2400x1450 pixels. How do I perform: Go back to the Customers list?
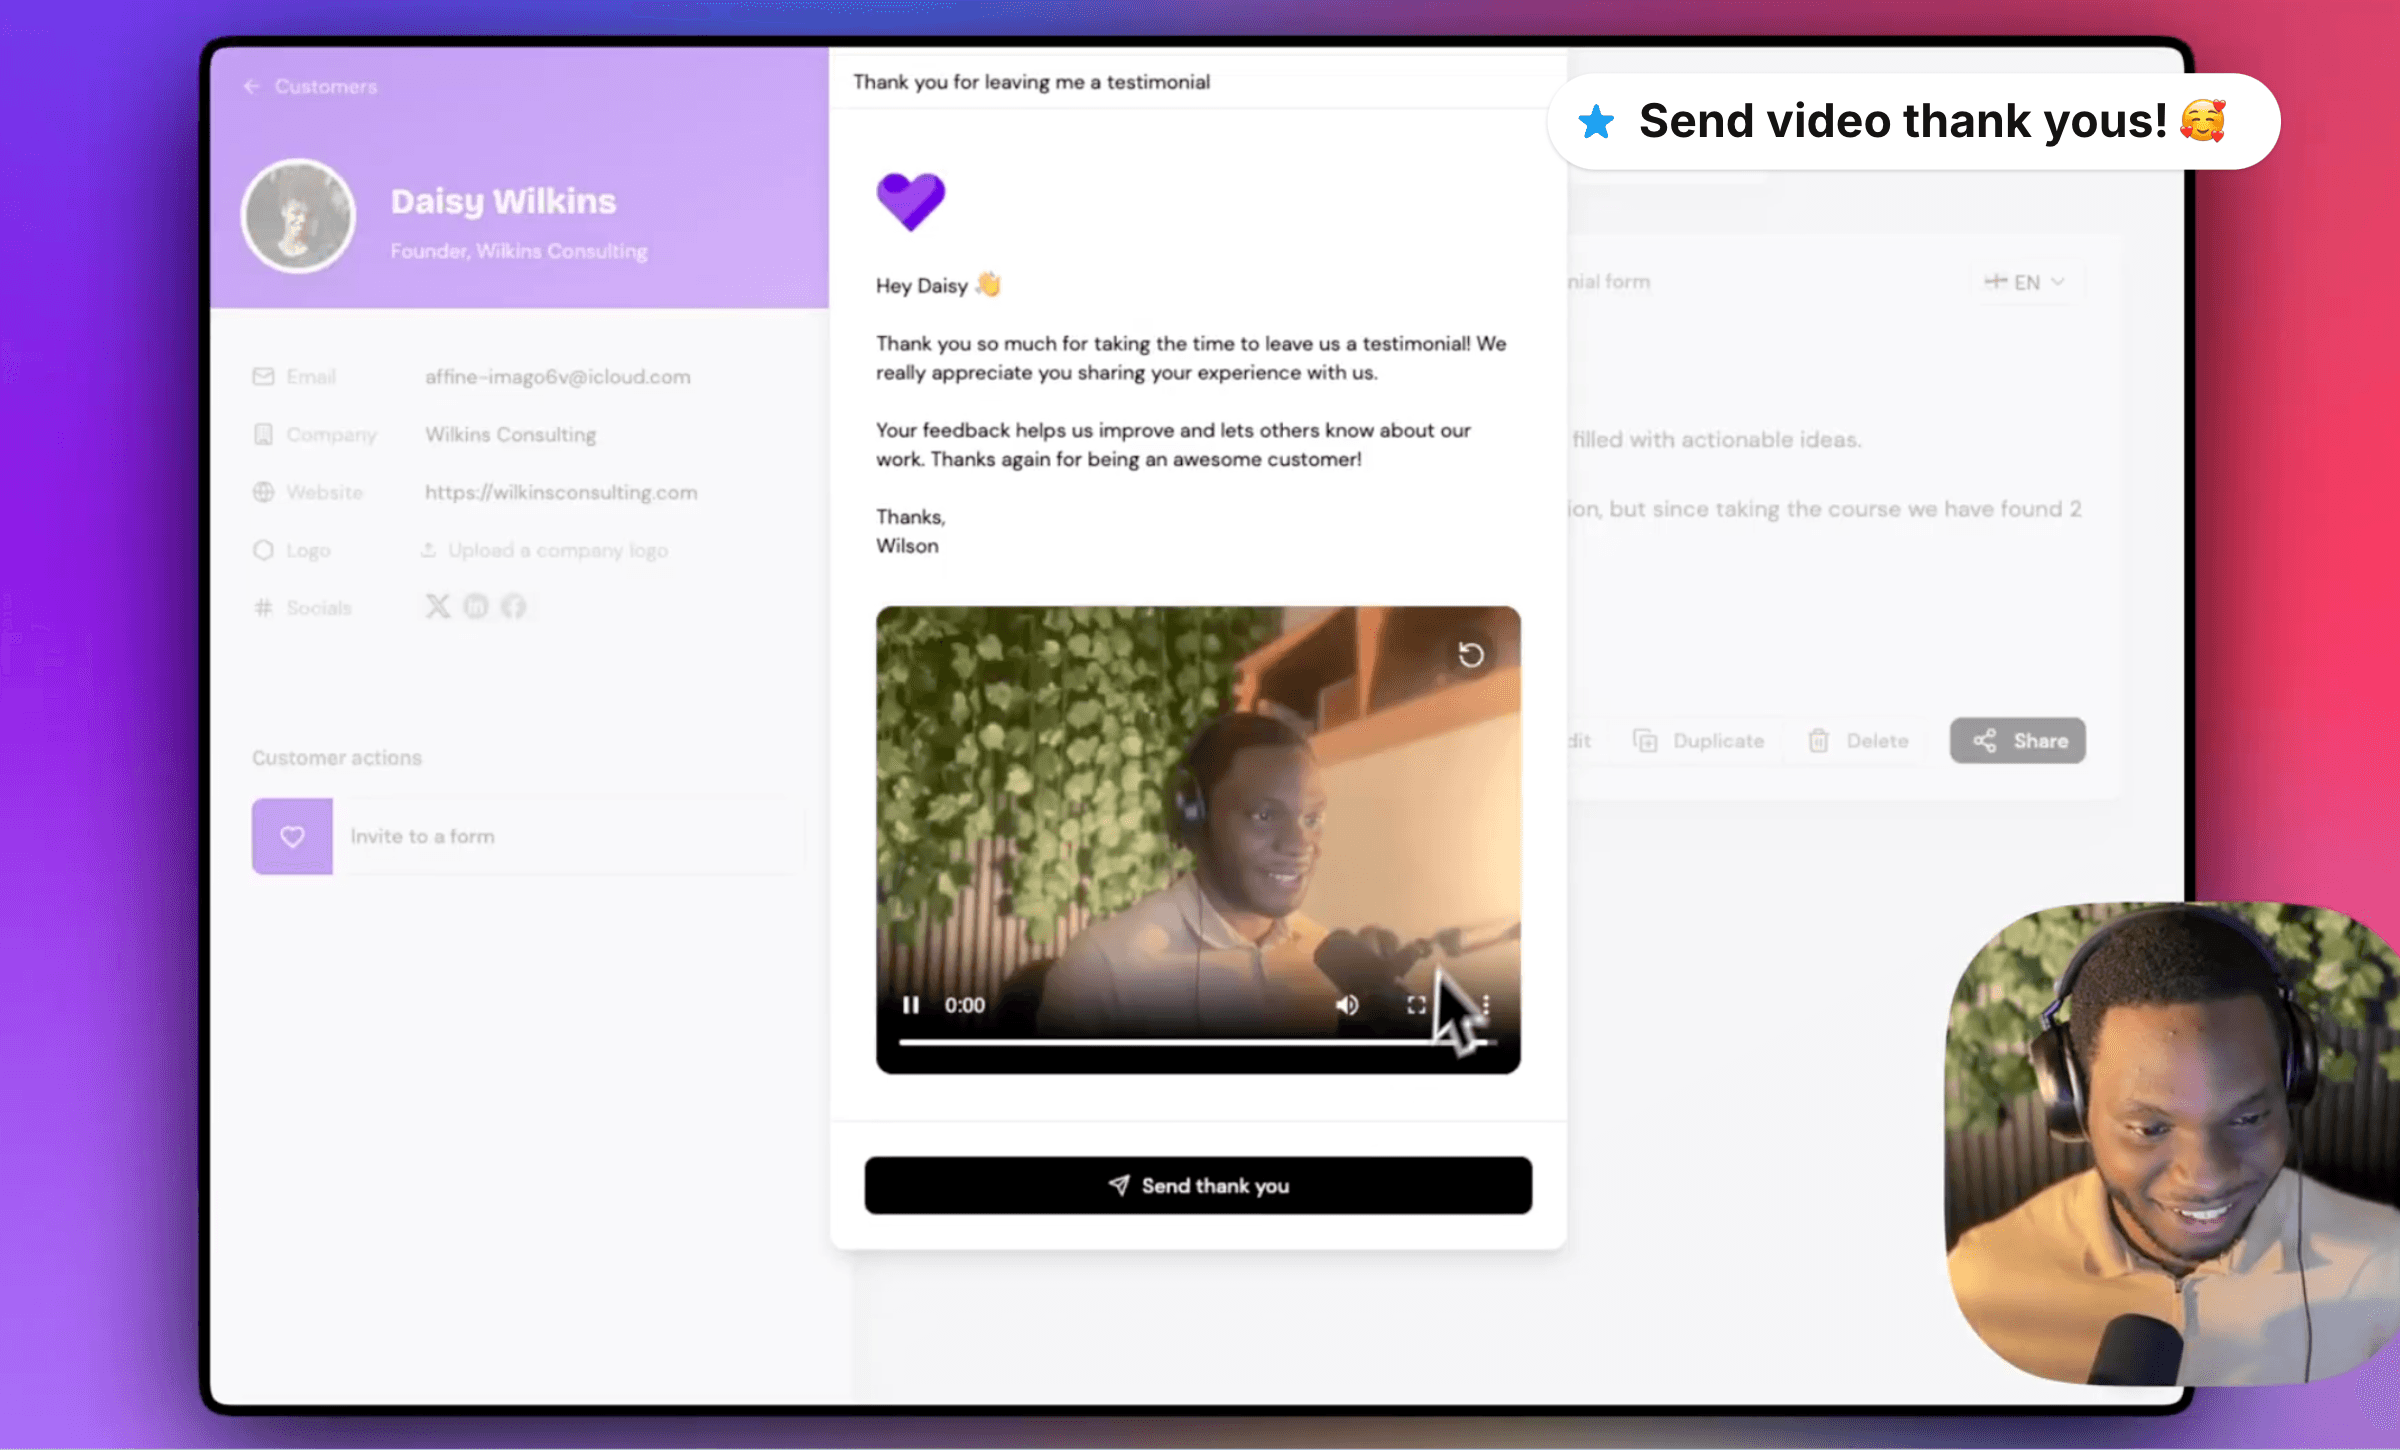tap(310, 87)
